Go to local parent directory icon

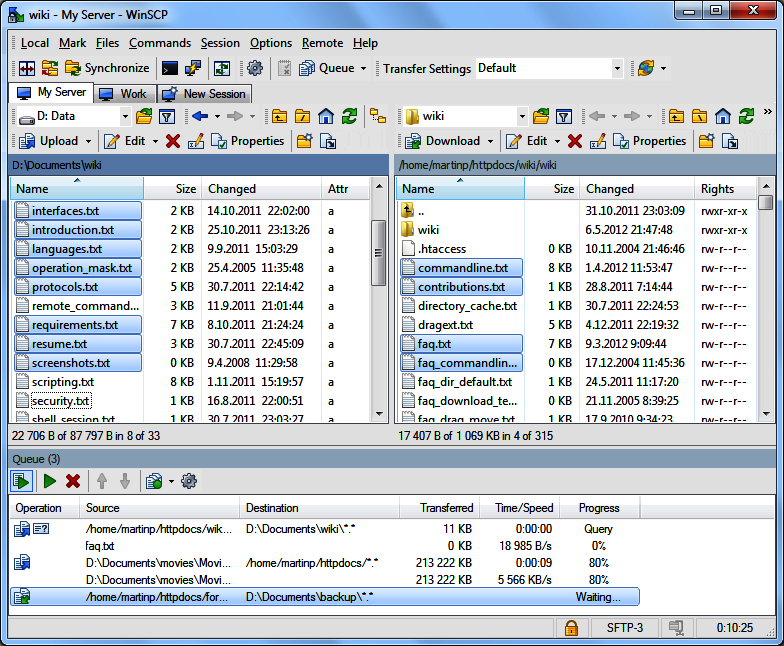[280, 116]
